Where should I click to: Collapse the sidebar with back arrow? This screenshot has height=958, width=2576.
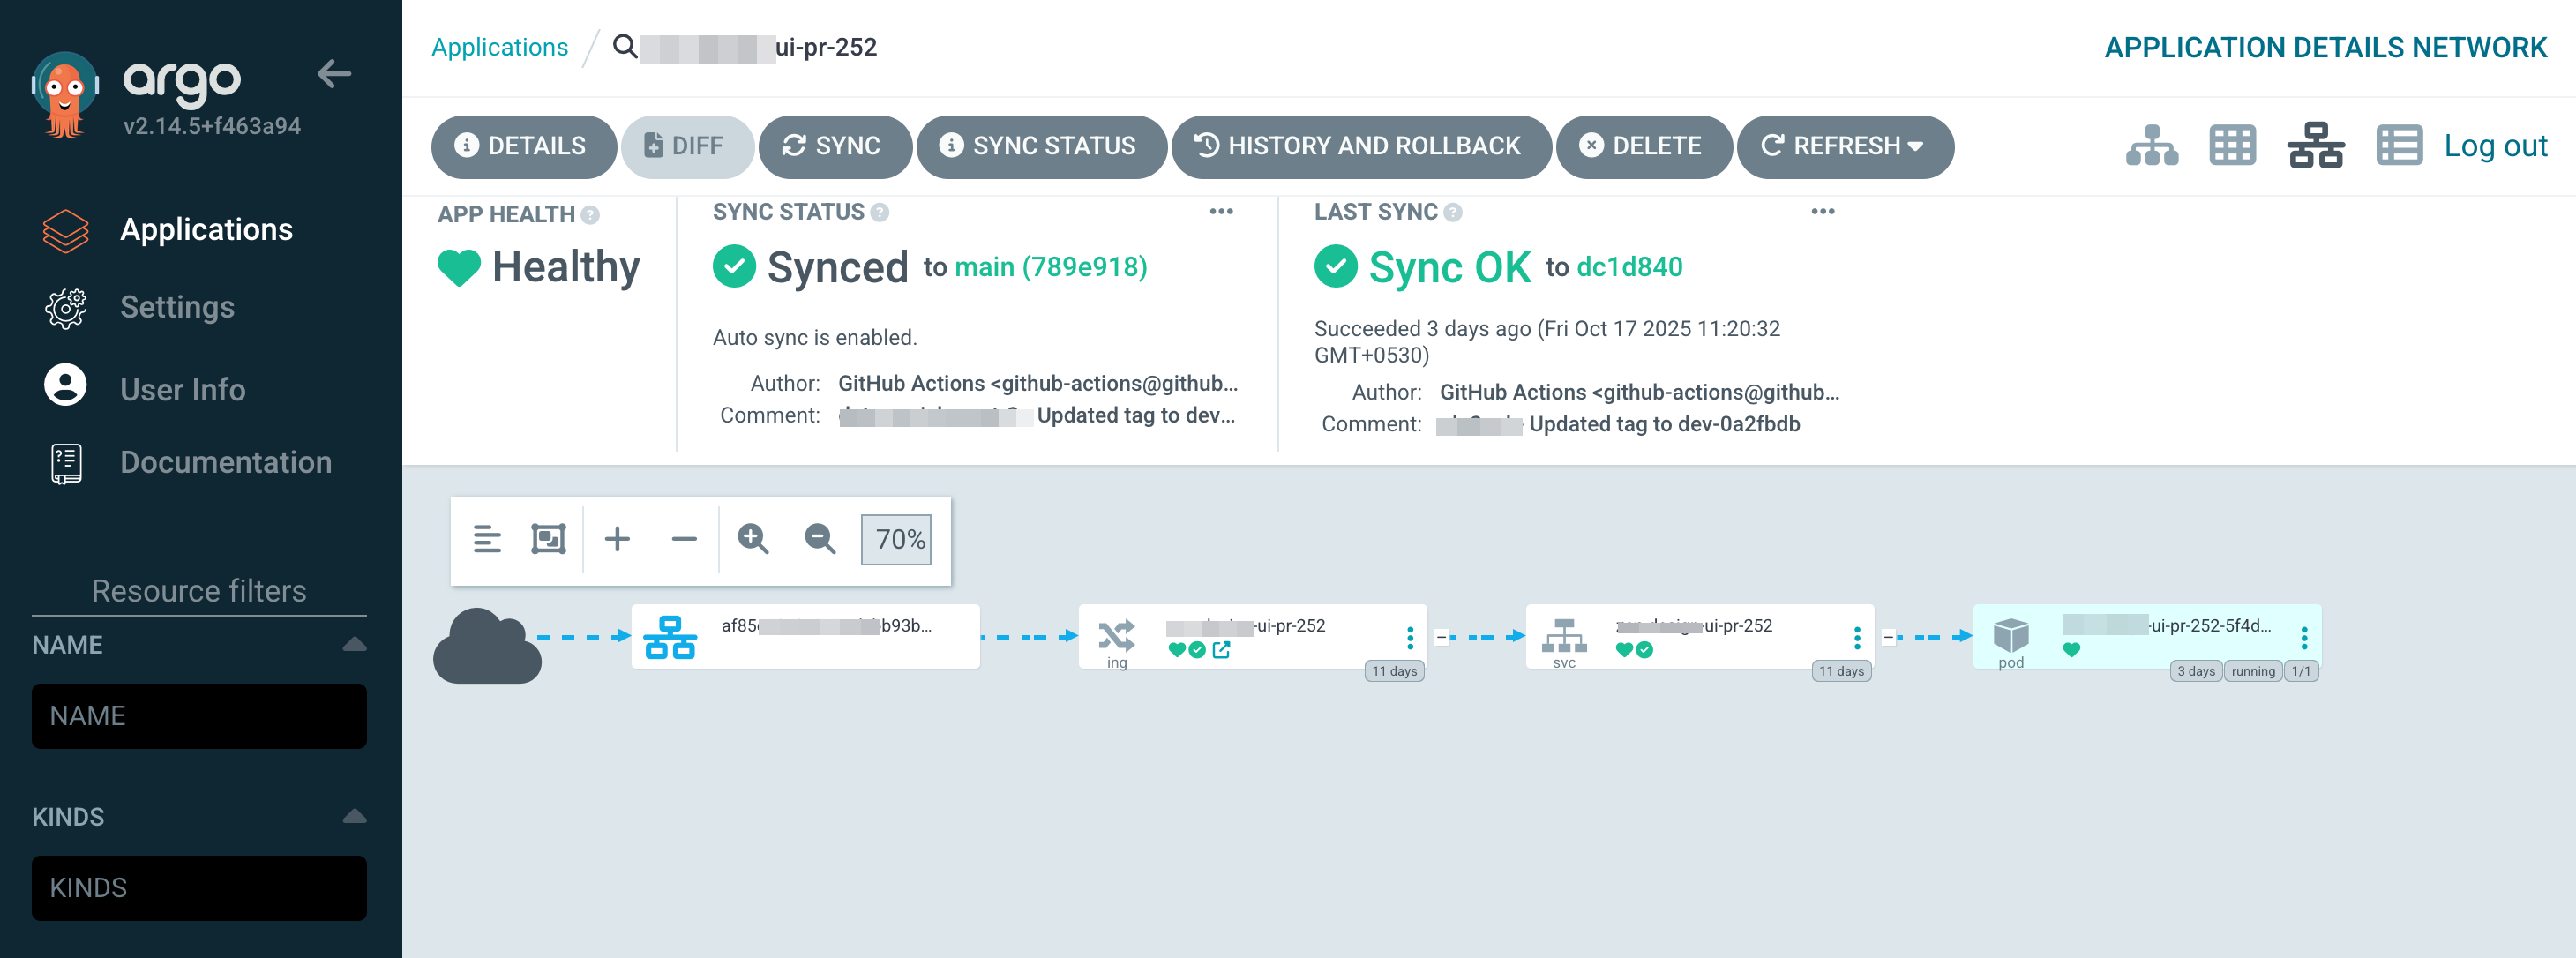[334, 73]
